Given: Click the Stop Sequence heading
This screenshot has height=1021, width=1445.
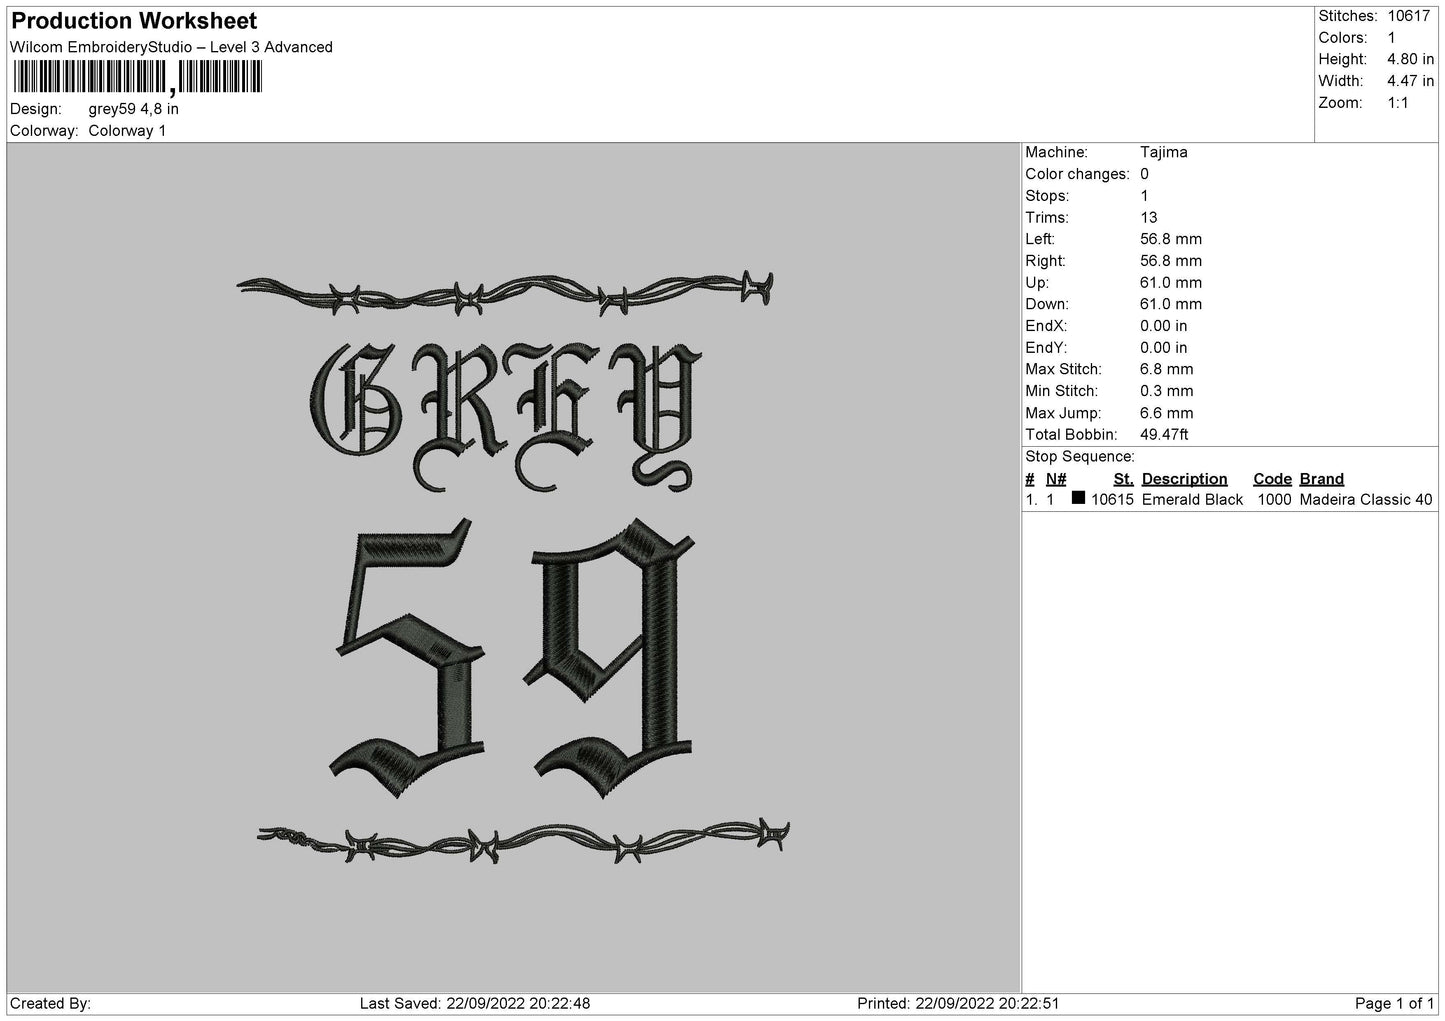Looking at the screenshot, I should pos(1080,457).
